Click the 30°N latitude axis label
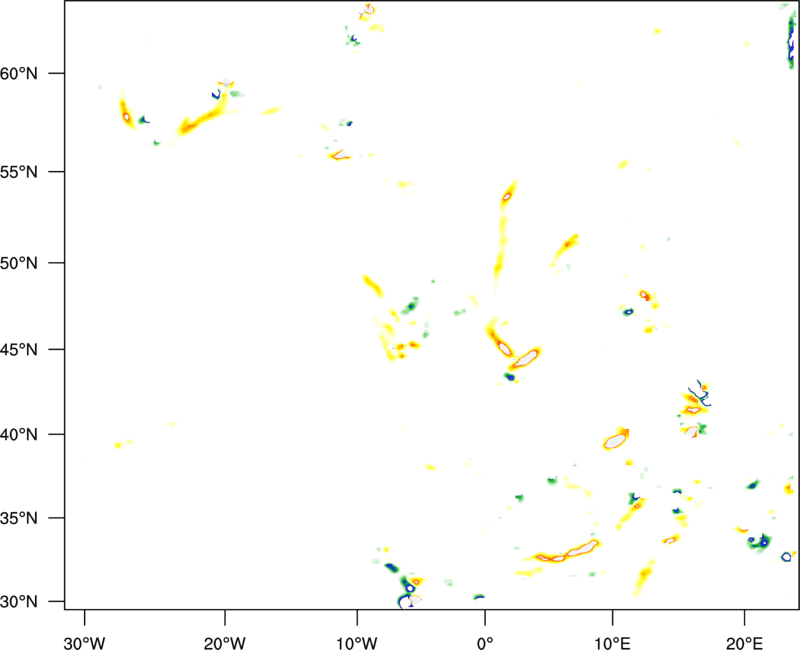 click(x=19, y=602)
